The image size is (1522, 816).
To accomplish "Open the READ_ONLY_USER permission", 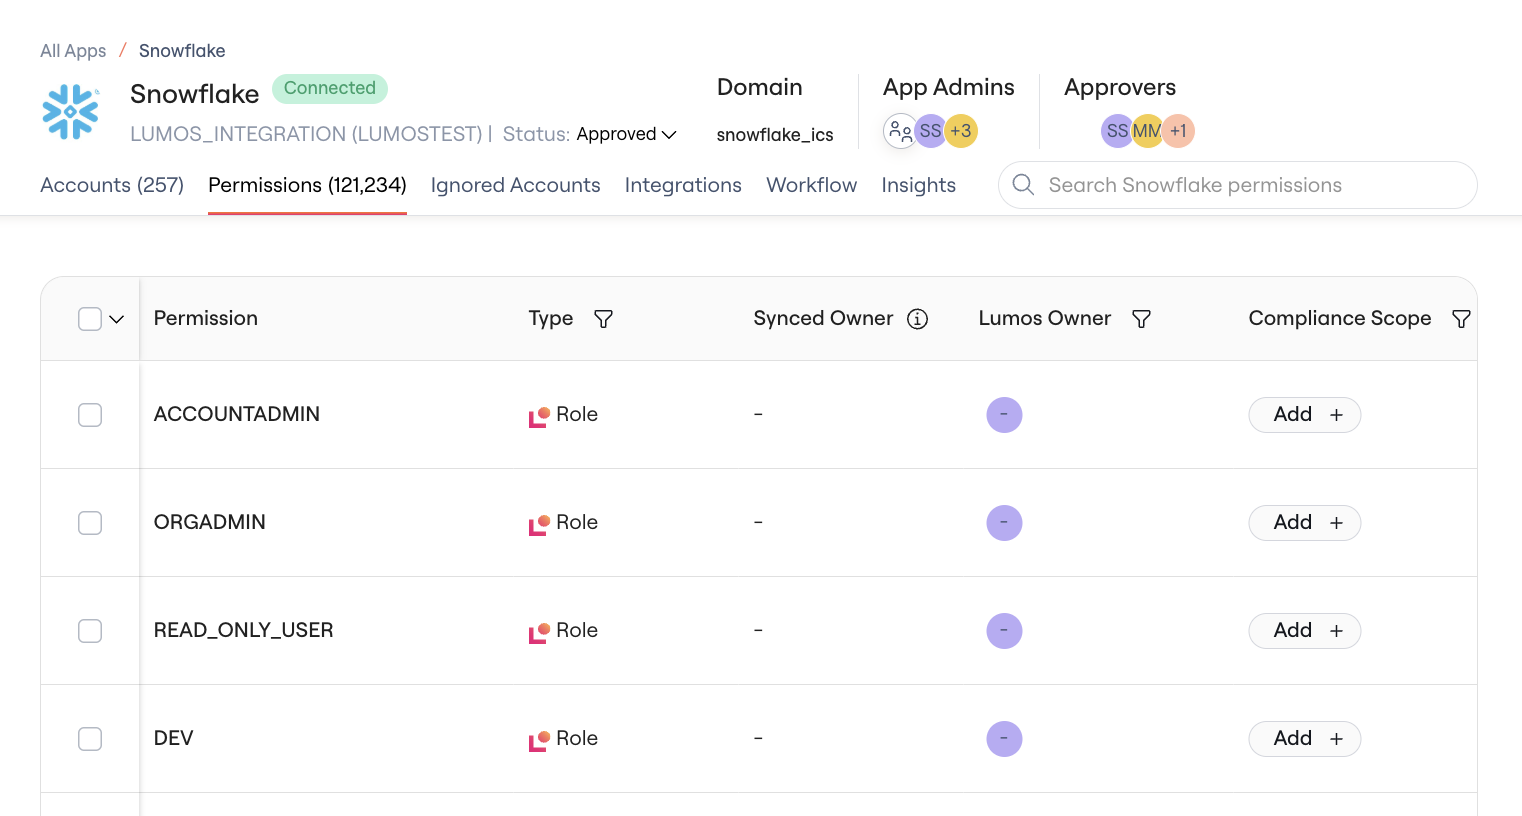I will coord(244,630).
